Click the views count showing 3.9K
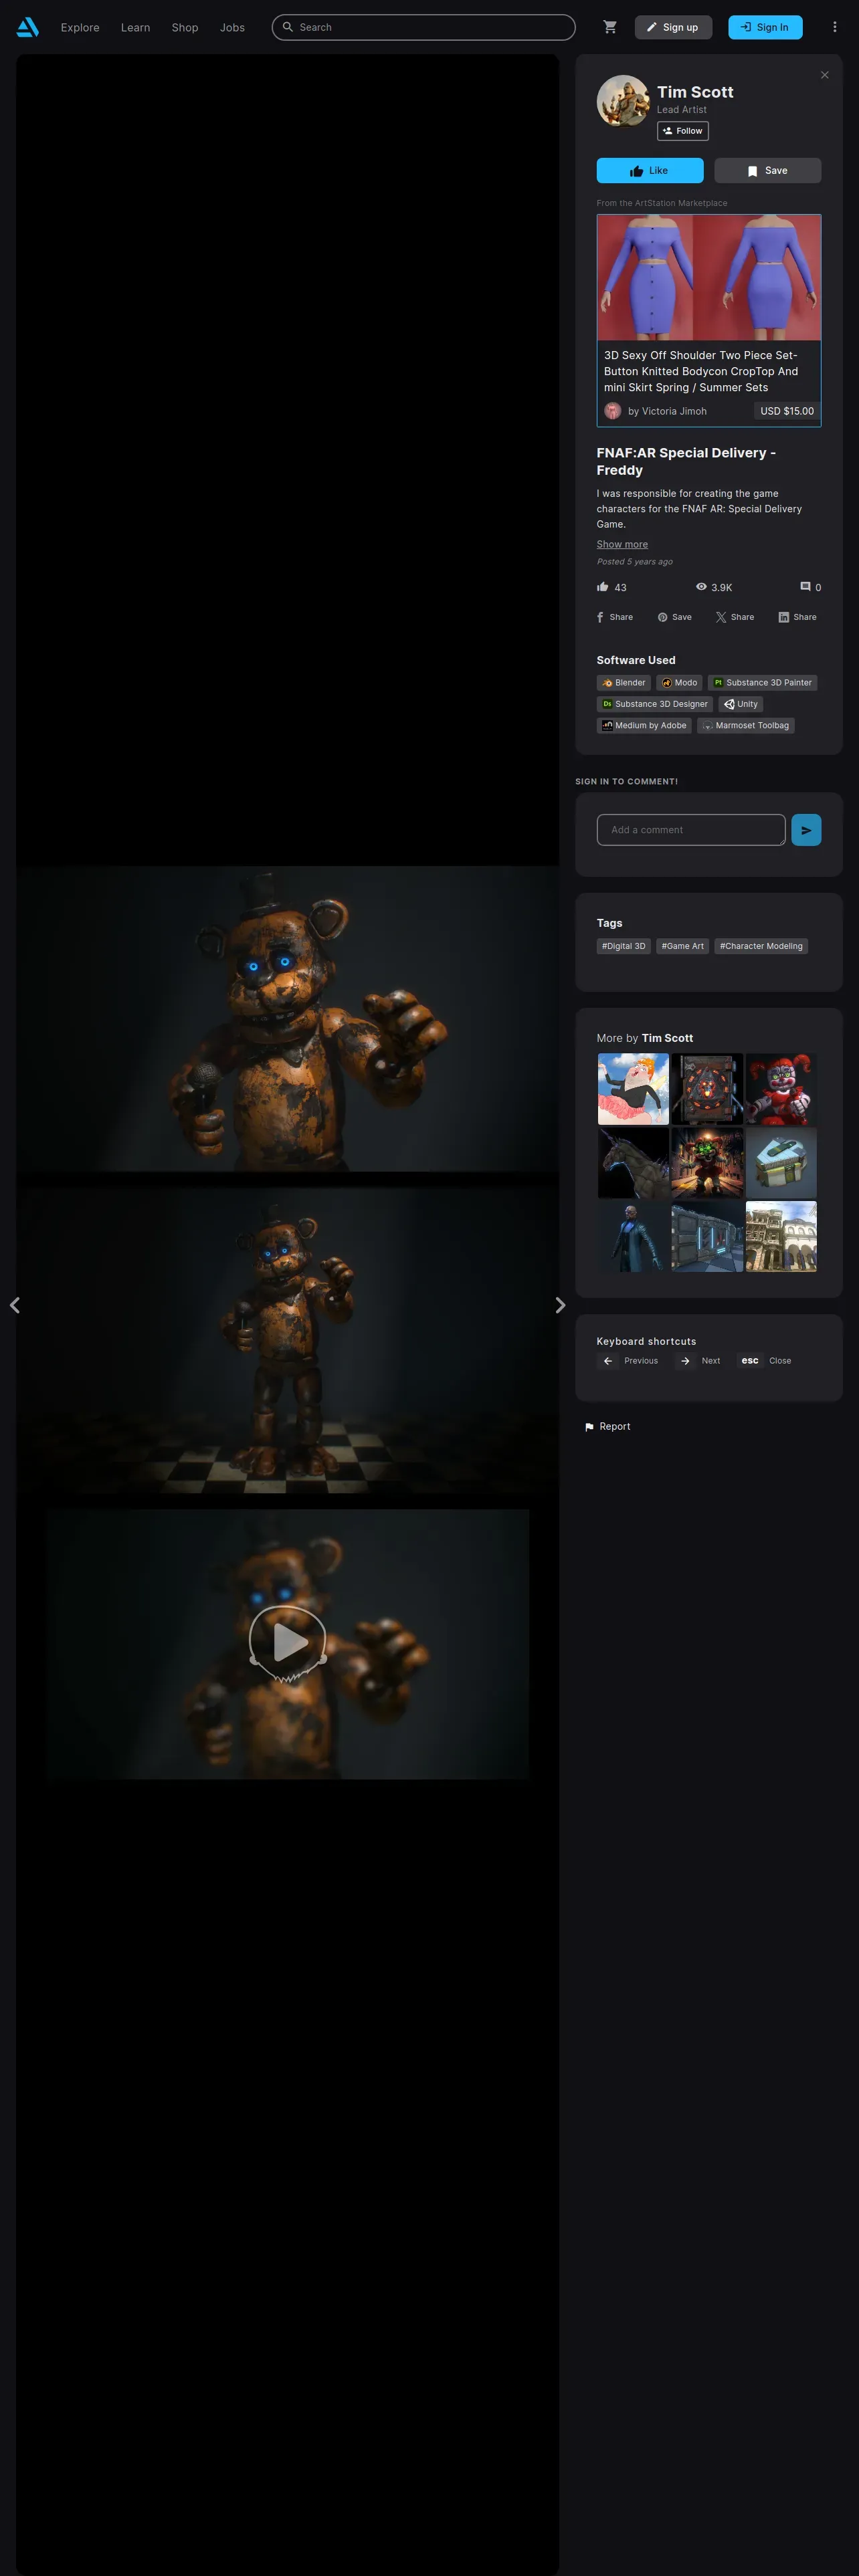The height and width of the screenshot is (2576, 859). point(714,587)
